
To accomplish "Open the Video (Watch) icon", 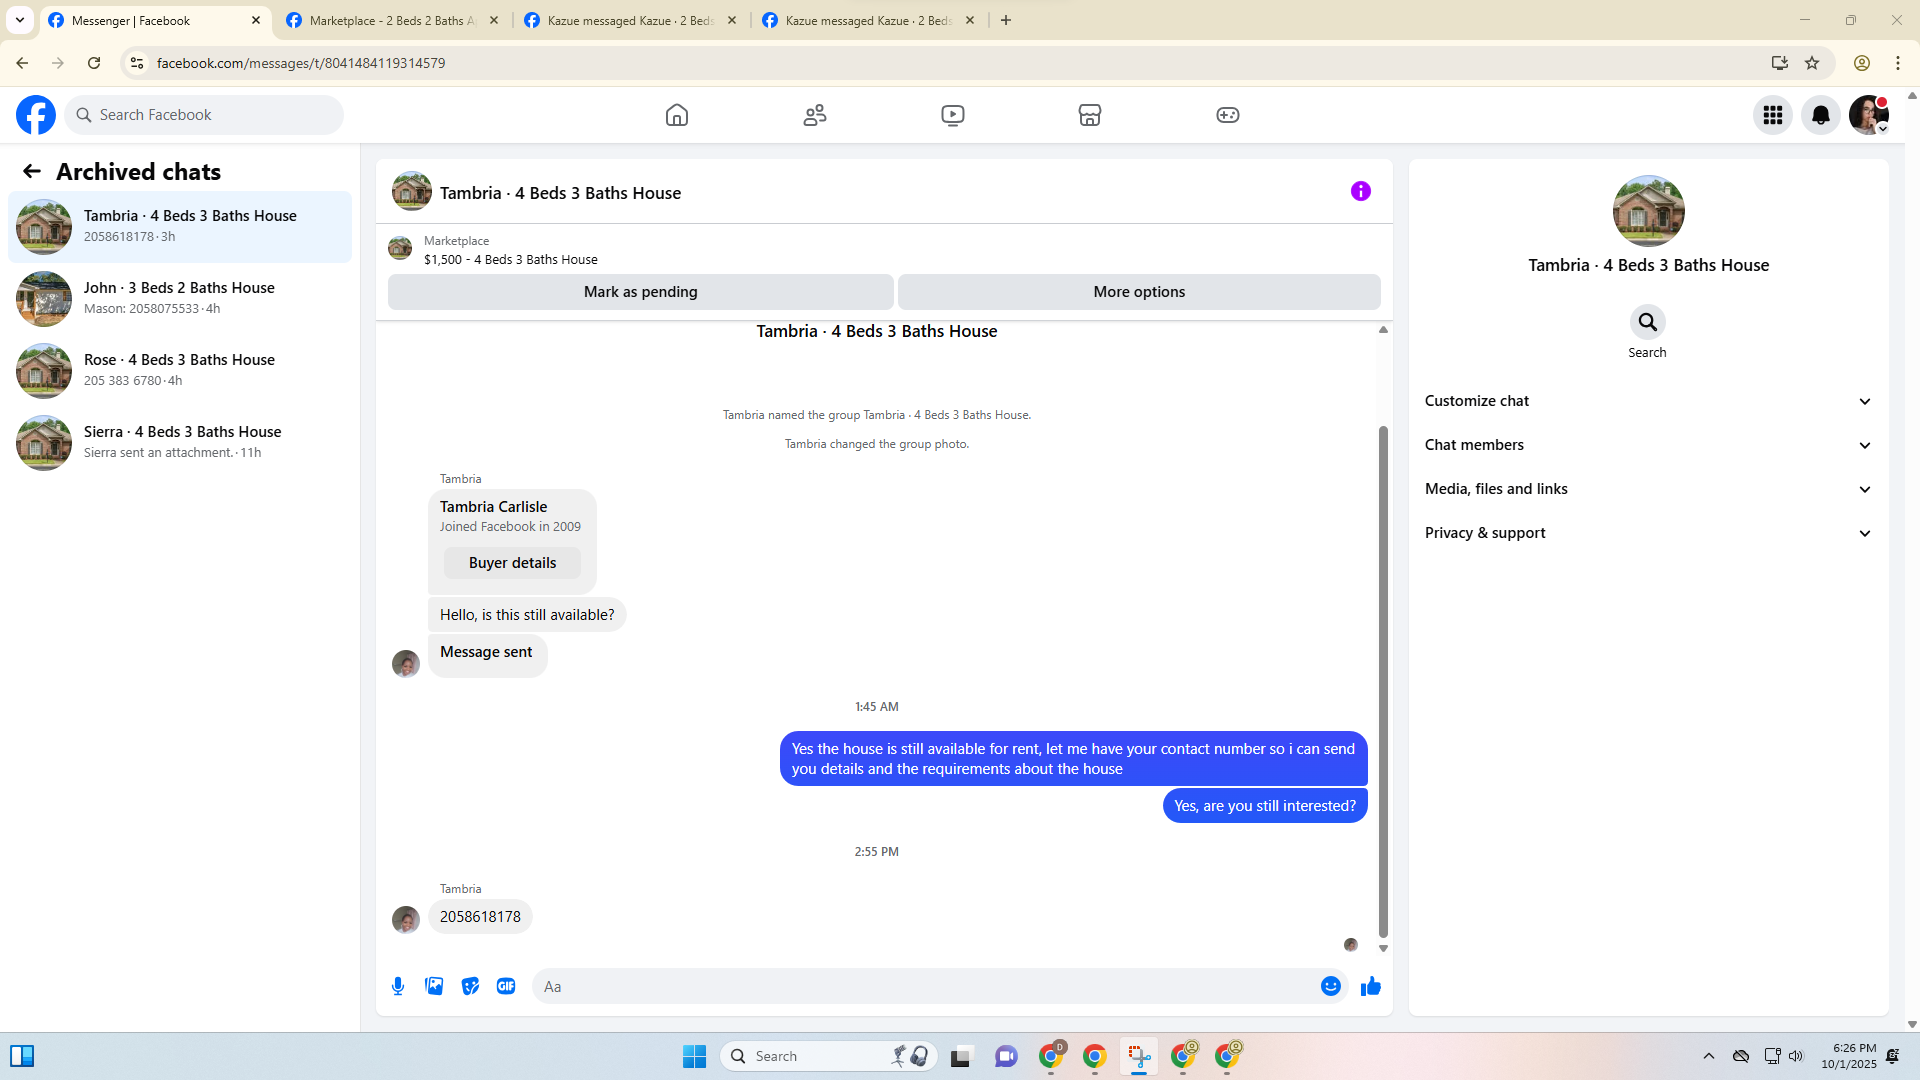I will 953,115.
